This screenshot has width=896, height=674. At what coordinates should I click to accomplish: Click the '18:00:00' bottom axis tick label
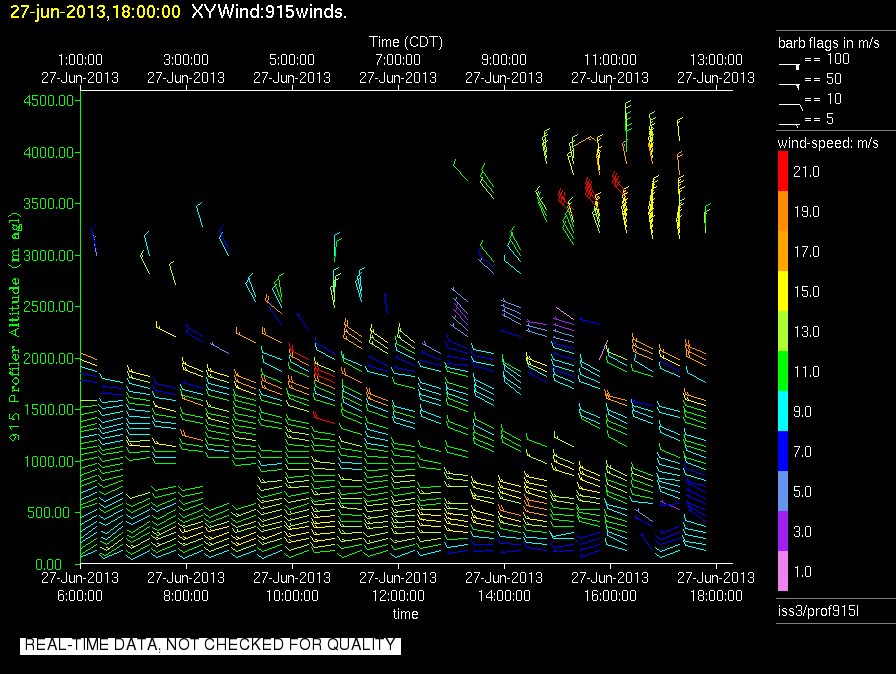(x=716, y=596)
